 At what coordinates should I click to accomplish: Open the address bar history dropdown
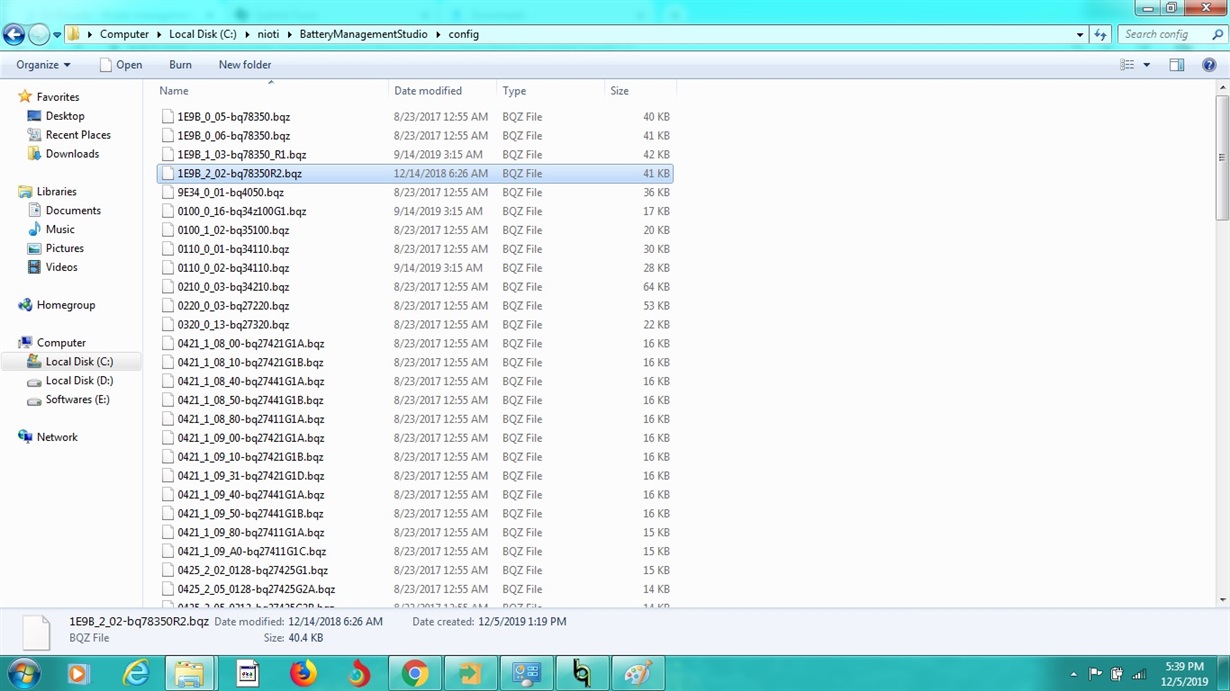click(x=1080, y=34)
